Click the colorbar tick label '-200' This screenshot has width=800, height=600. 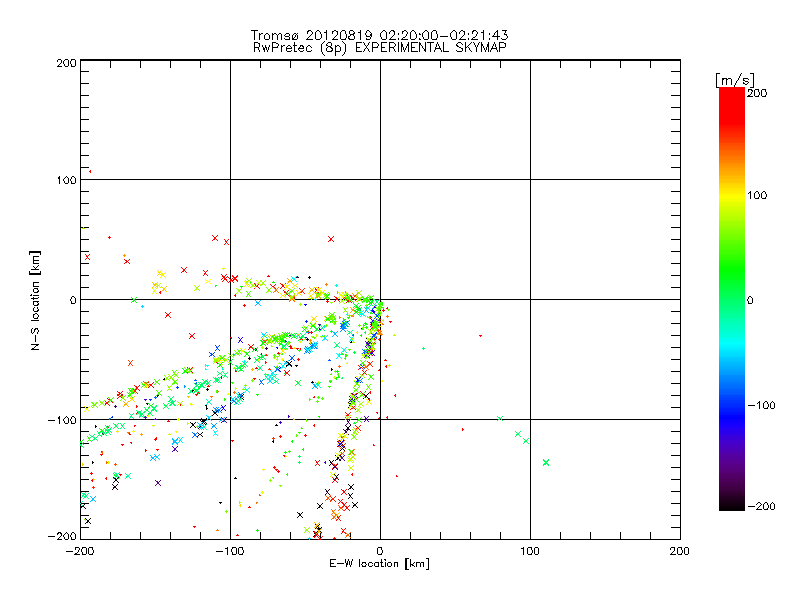761,506
